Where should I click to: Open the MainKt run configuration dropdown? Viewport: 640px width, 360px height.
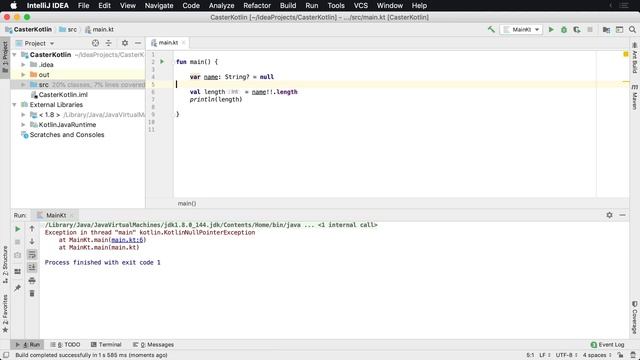(x=521, y=29)
